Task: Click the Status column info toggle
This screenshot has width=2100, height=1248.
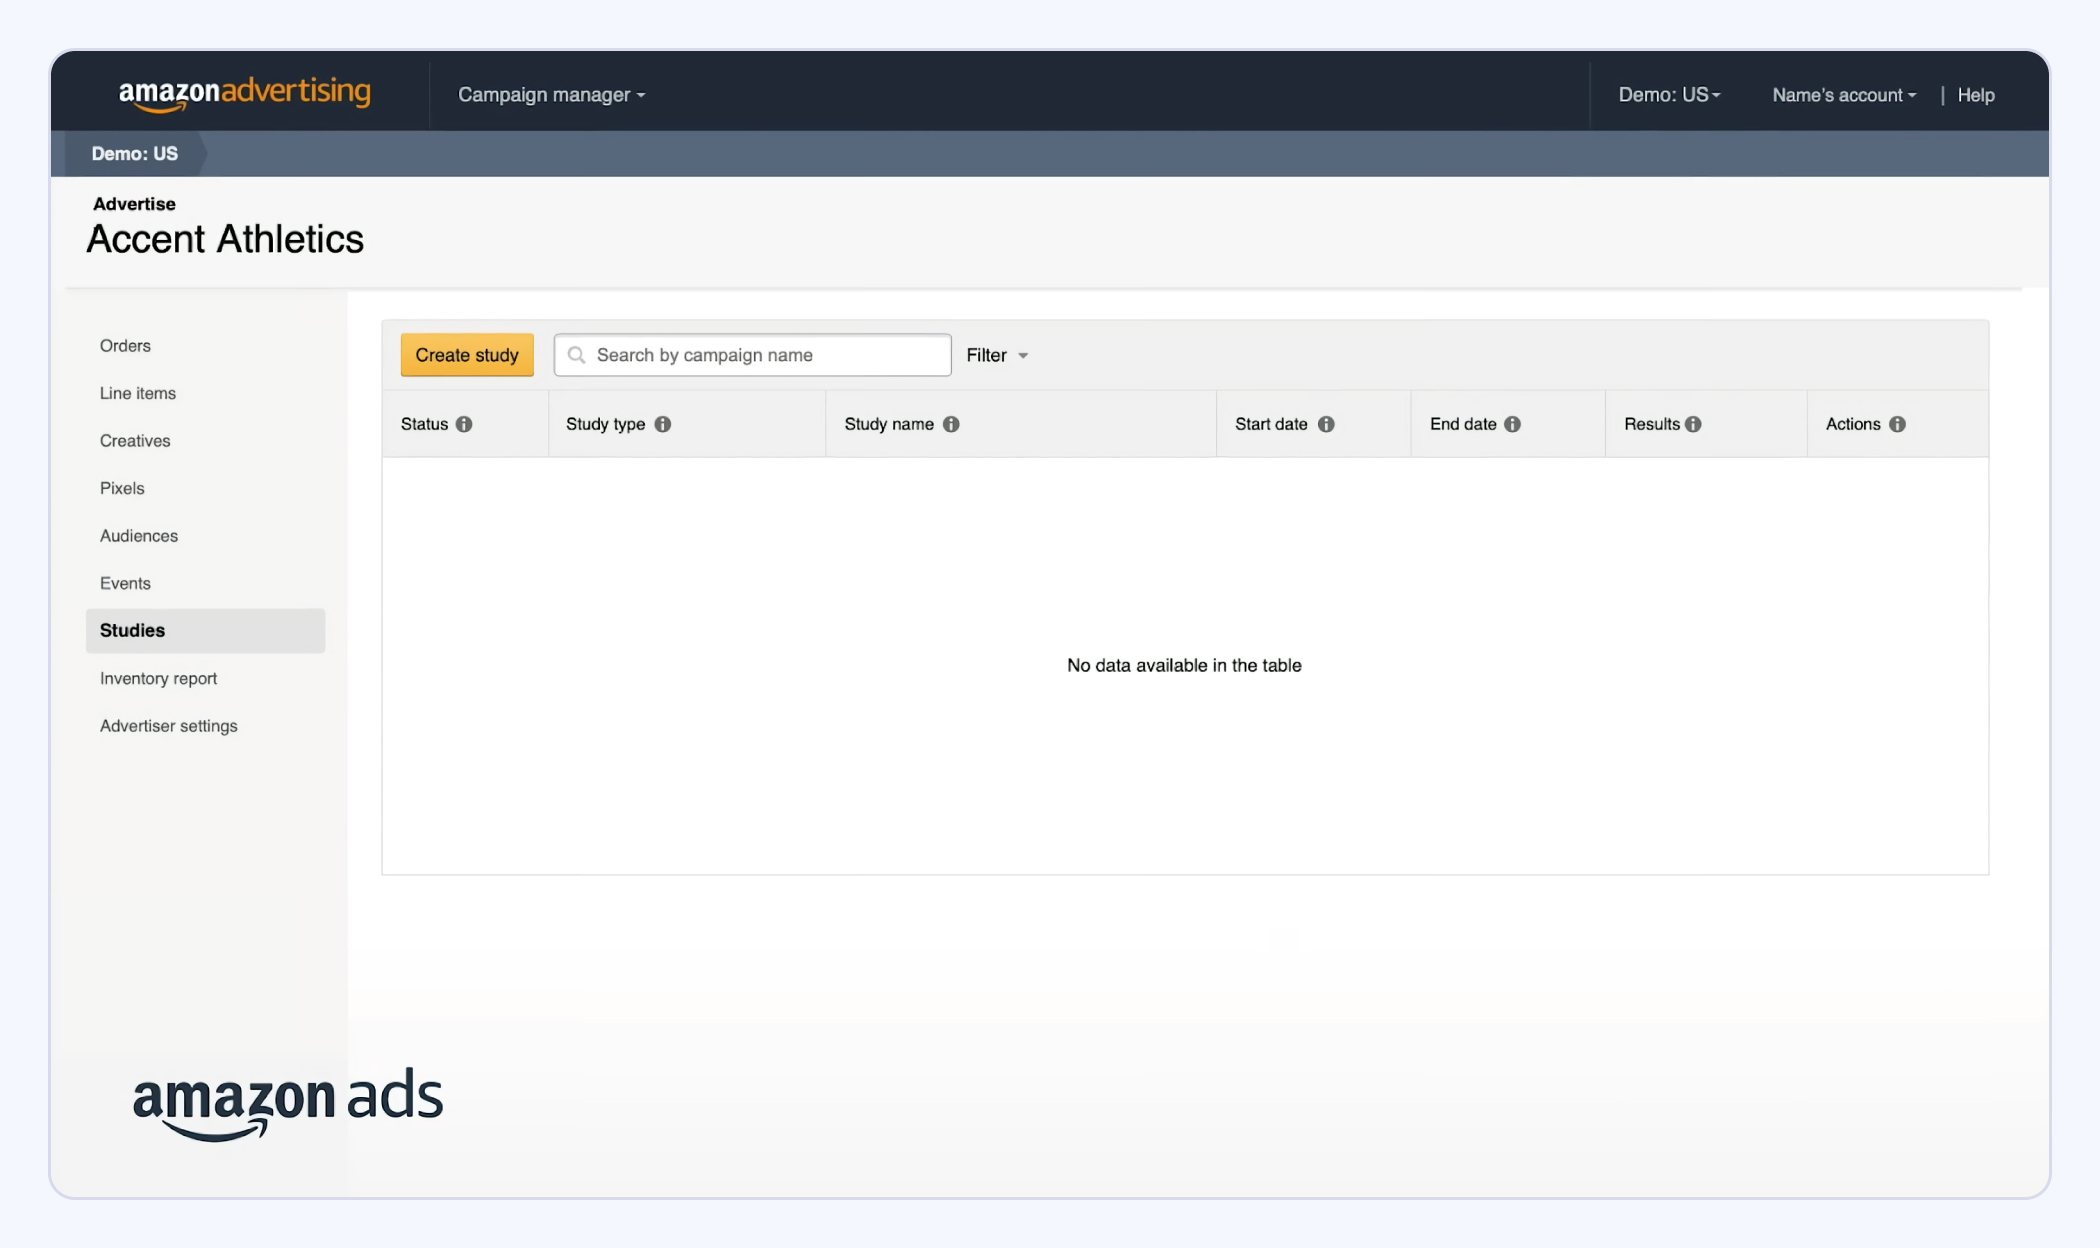Action: pos(463,423)
